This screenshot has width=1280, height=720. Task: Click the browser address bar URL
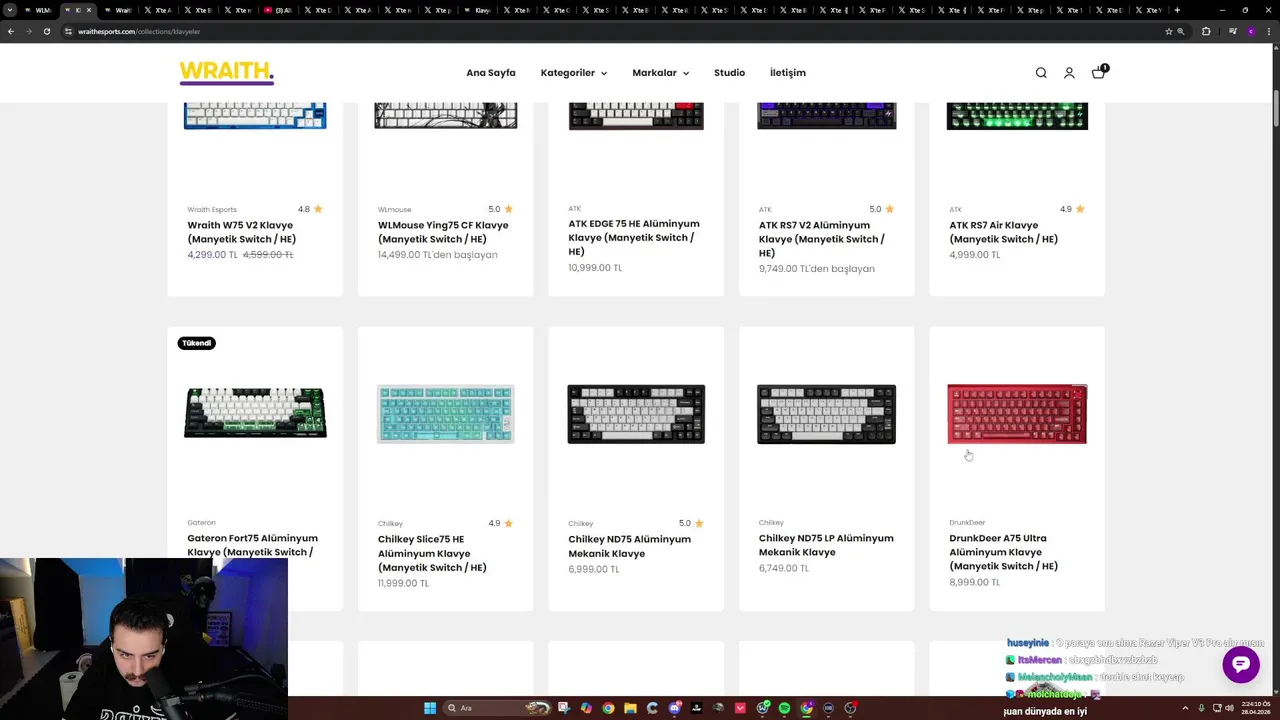139,31
